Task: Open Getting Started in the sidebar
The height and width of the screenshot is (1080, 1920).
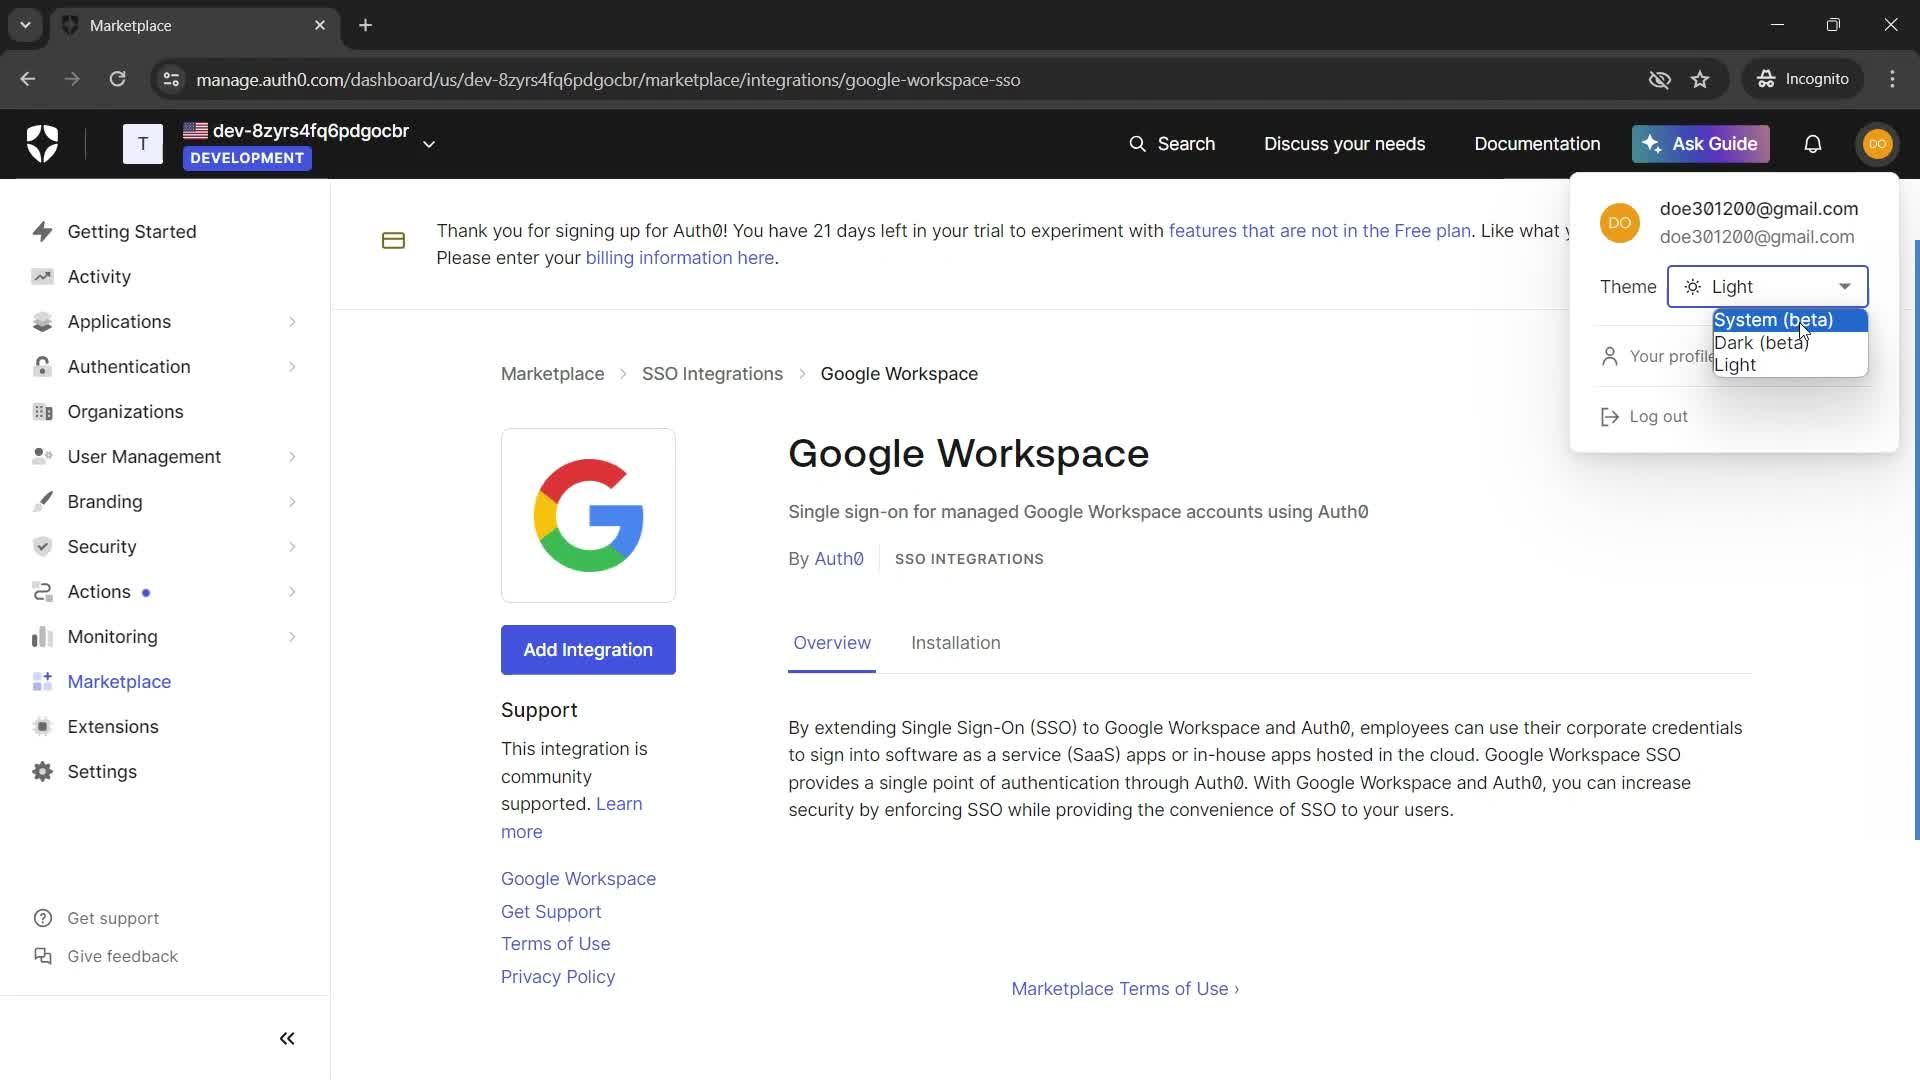Action: click(131, 231)
